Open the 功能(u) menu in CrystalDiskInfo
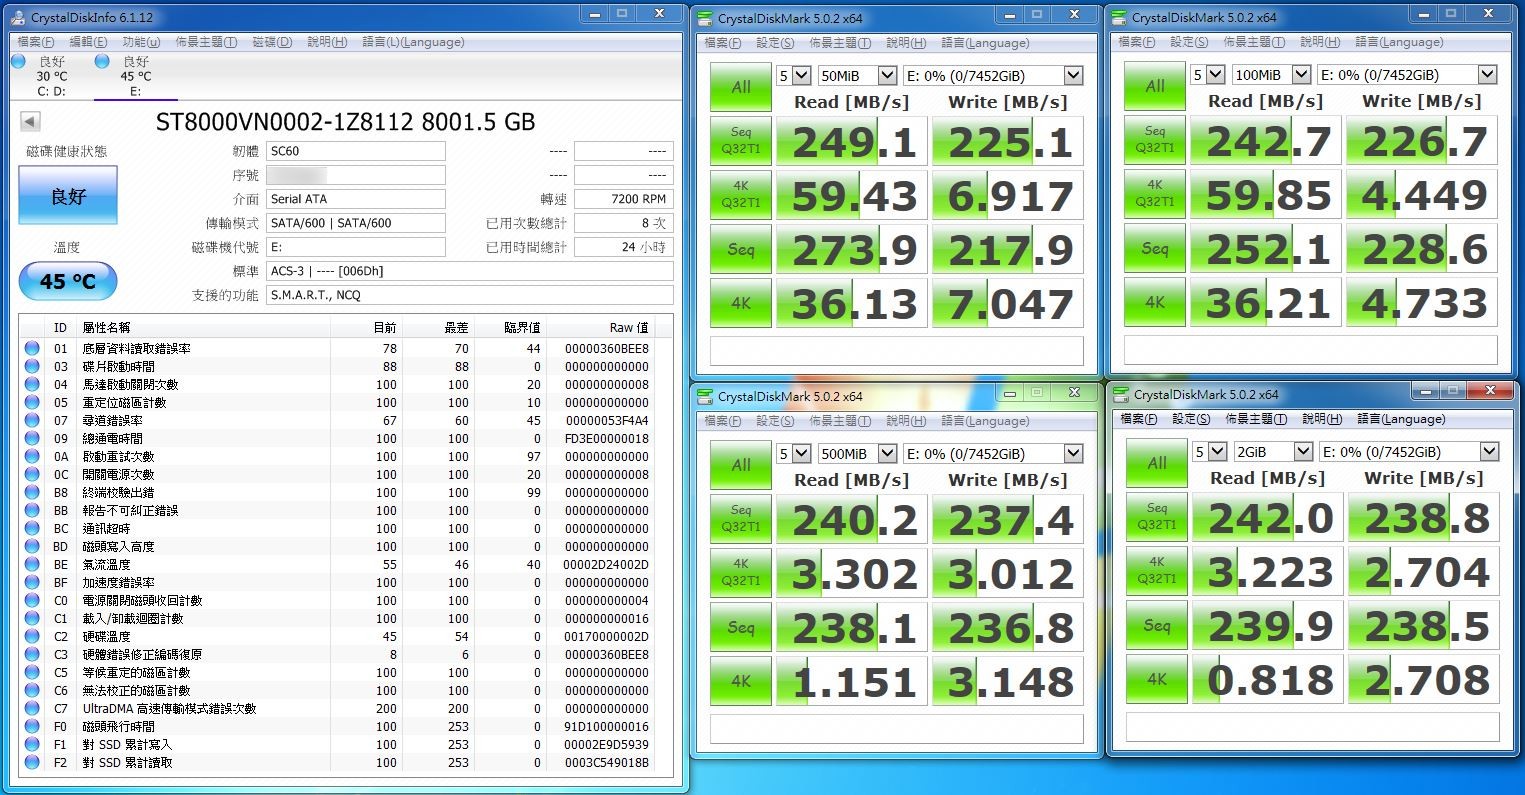Image resolution: width=1525 pixels, height=795 pixels. (141, 42)
